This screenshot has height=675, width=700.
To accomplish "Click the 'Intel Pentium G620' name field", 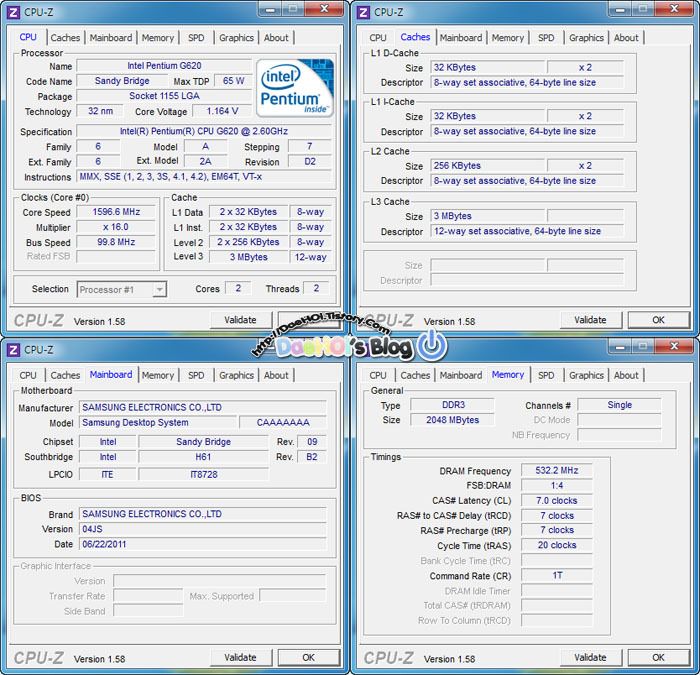I will [164, 66].
